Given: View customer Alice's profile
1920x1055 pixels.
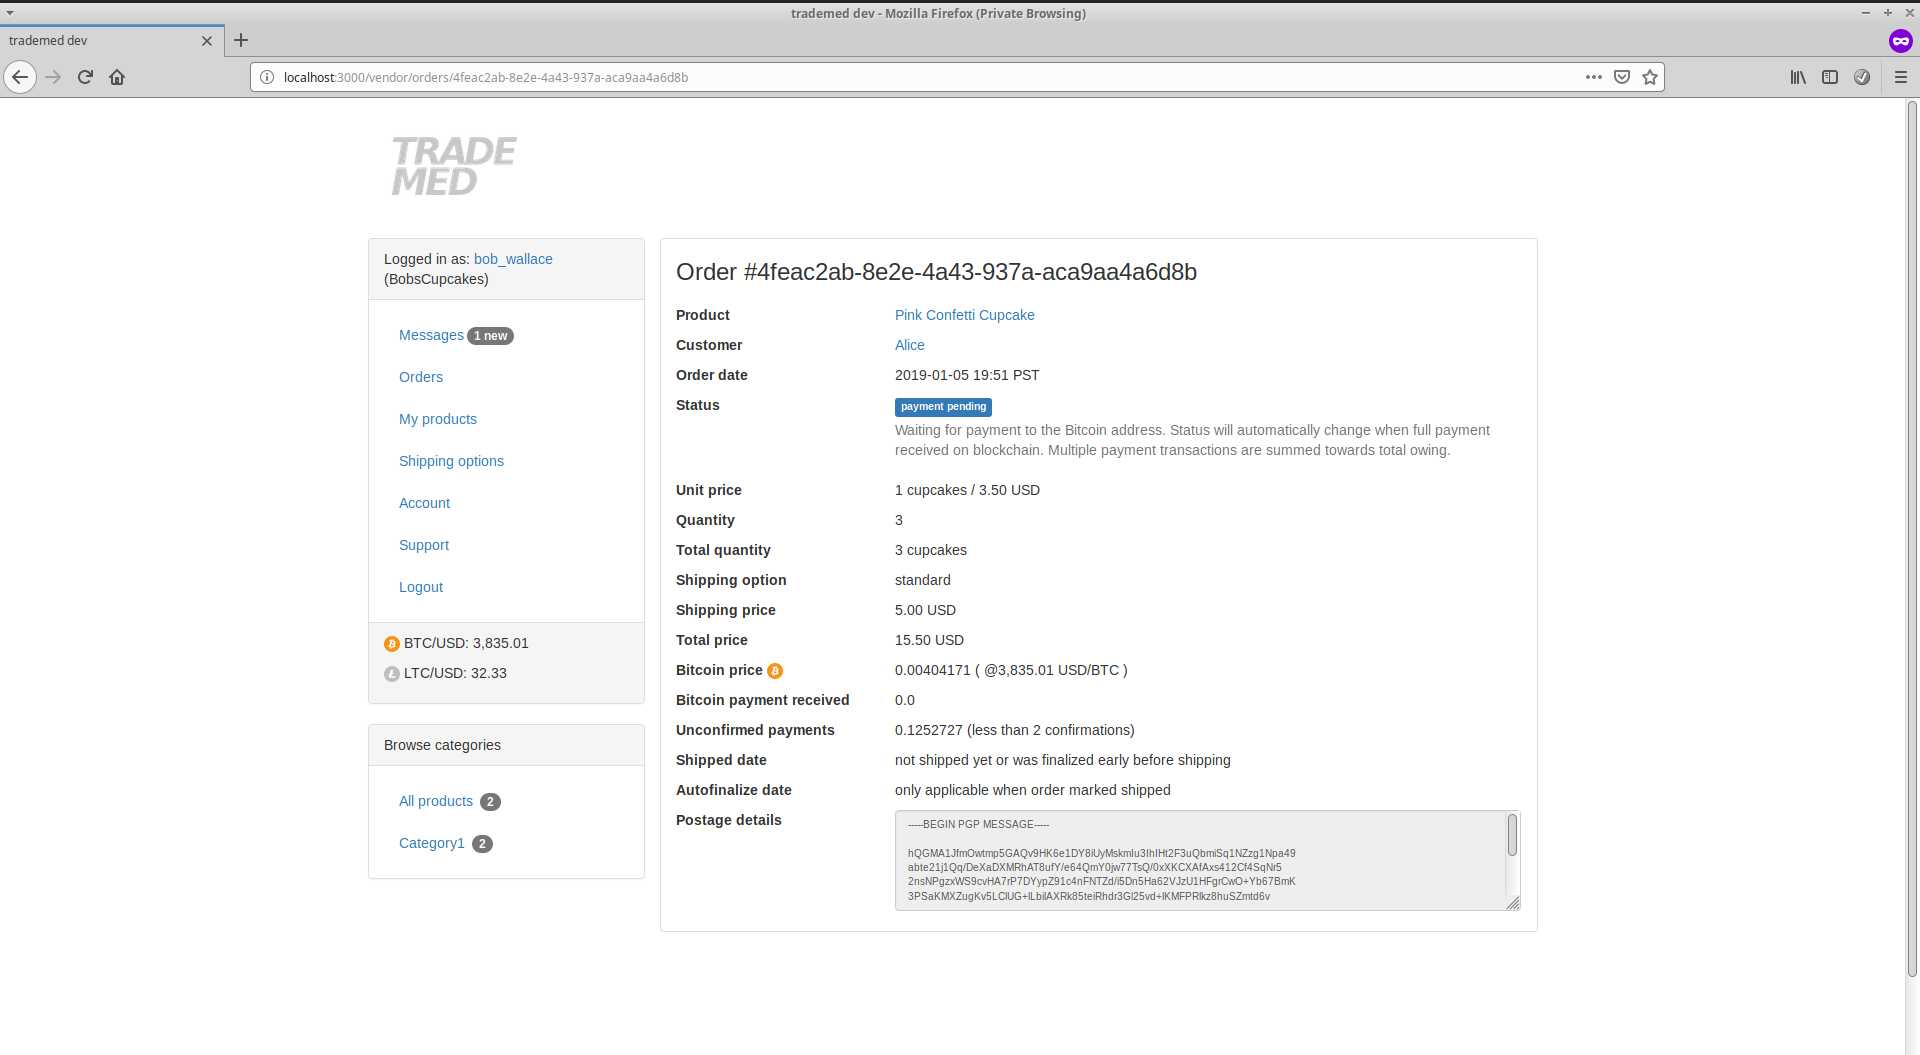Looking at the screenshot, I should tap(909, 345).
